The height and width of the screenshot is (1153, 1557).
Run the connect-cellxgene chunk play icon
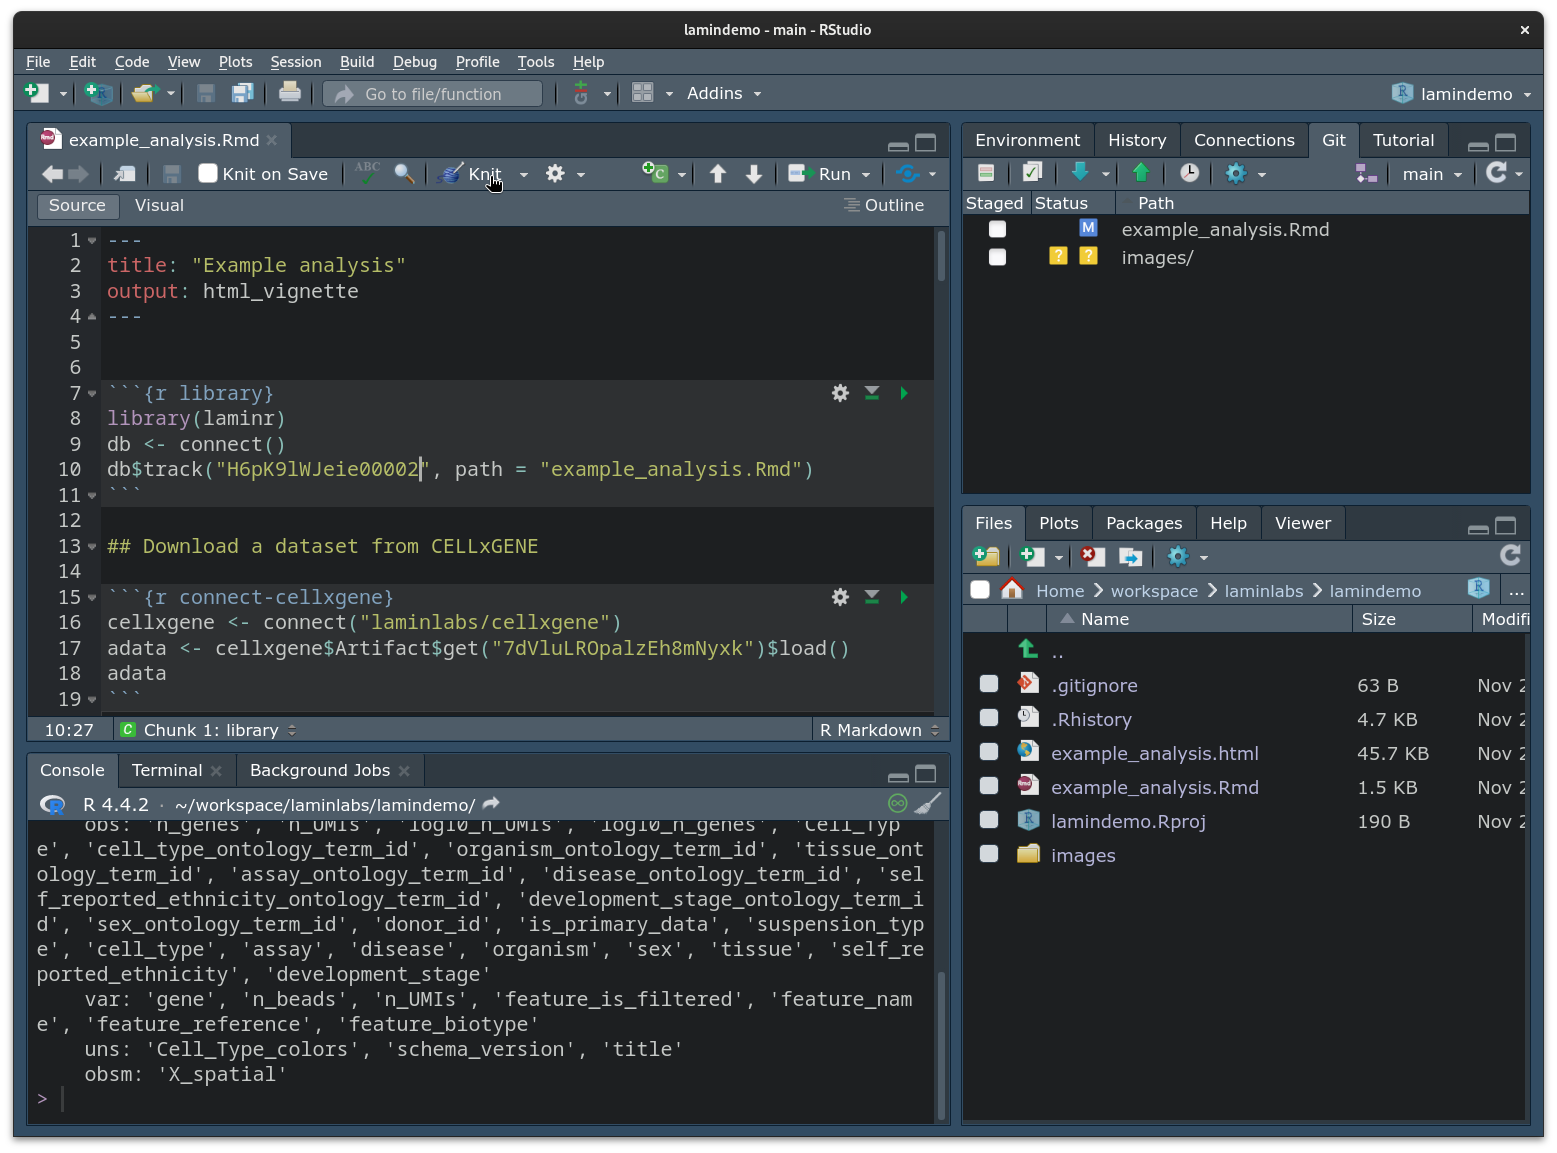[x=904, y=597]
